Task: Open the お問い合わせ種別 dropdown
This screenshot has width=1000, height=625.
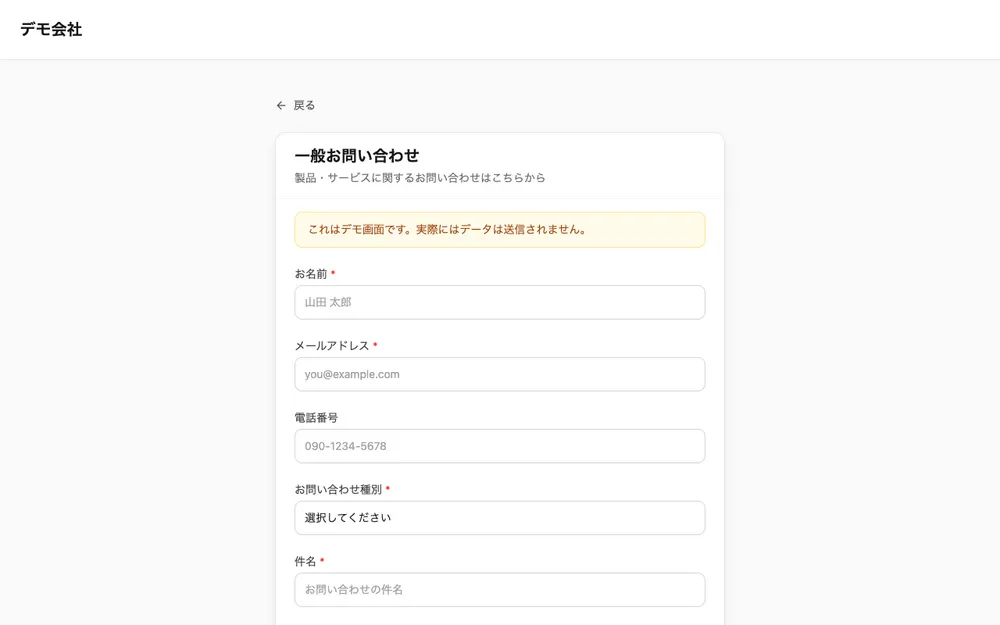Action: click(499, 518)
